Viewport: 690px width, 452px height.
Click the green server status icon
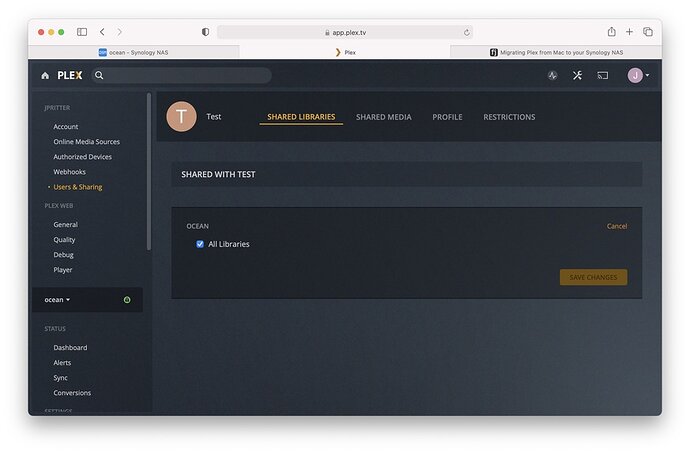127,300
